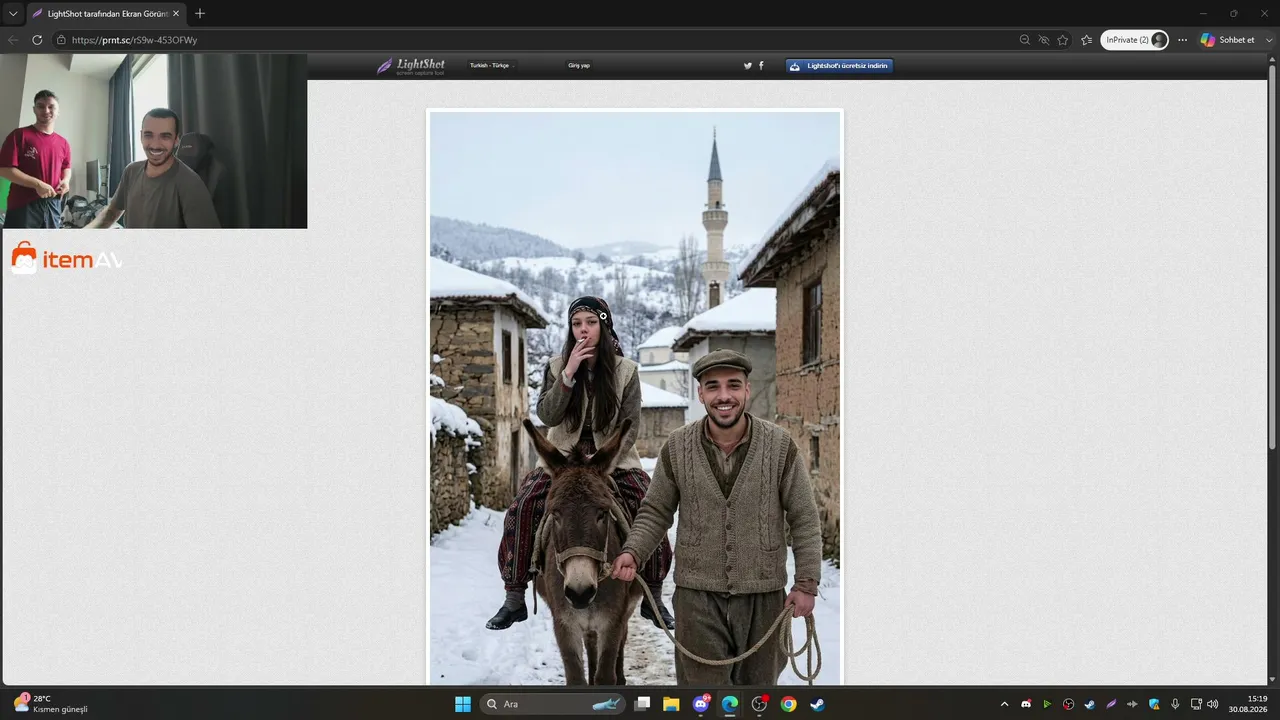Switch to the LightShot Ekran Görüntüsü tab
Screen dimensions: 1280x720
pos(105,13)
